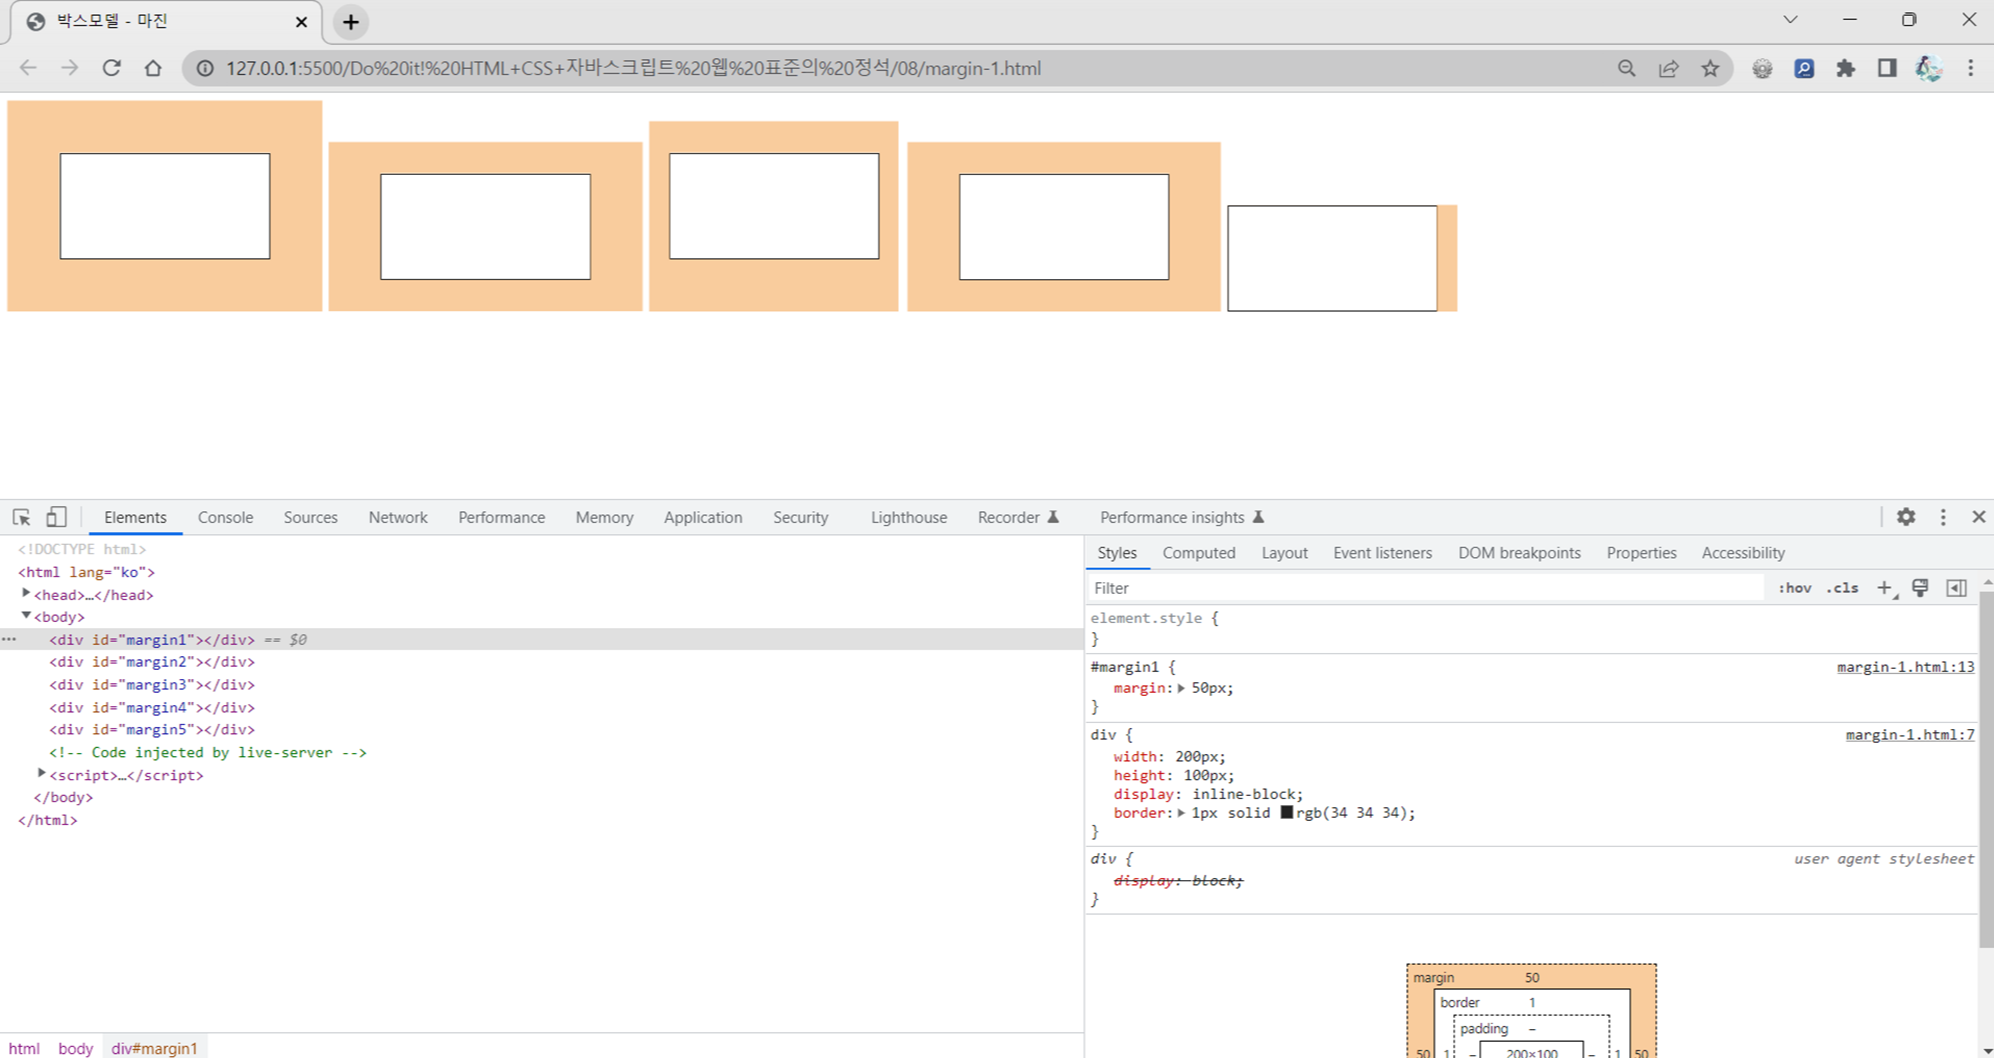Switch to the Console tab
Image resolution: width=1994 pixels, height=1058 pixels.
click(225, 517)
